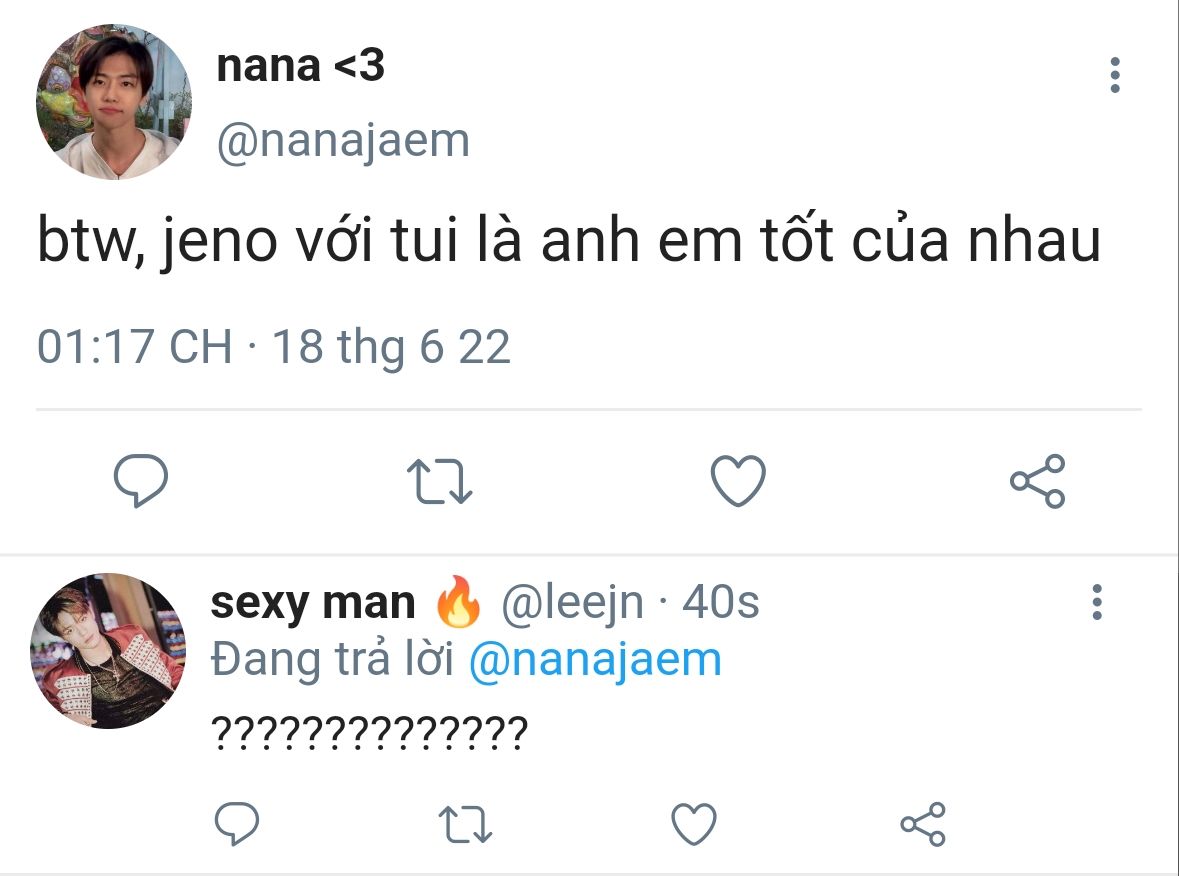Retweet the reply from @leejn

tap(466, 824)
